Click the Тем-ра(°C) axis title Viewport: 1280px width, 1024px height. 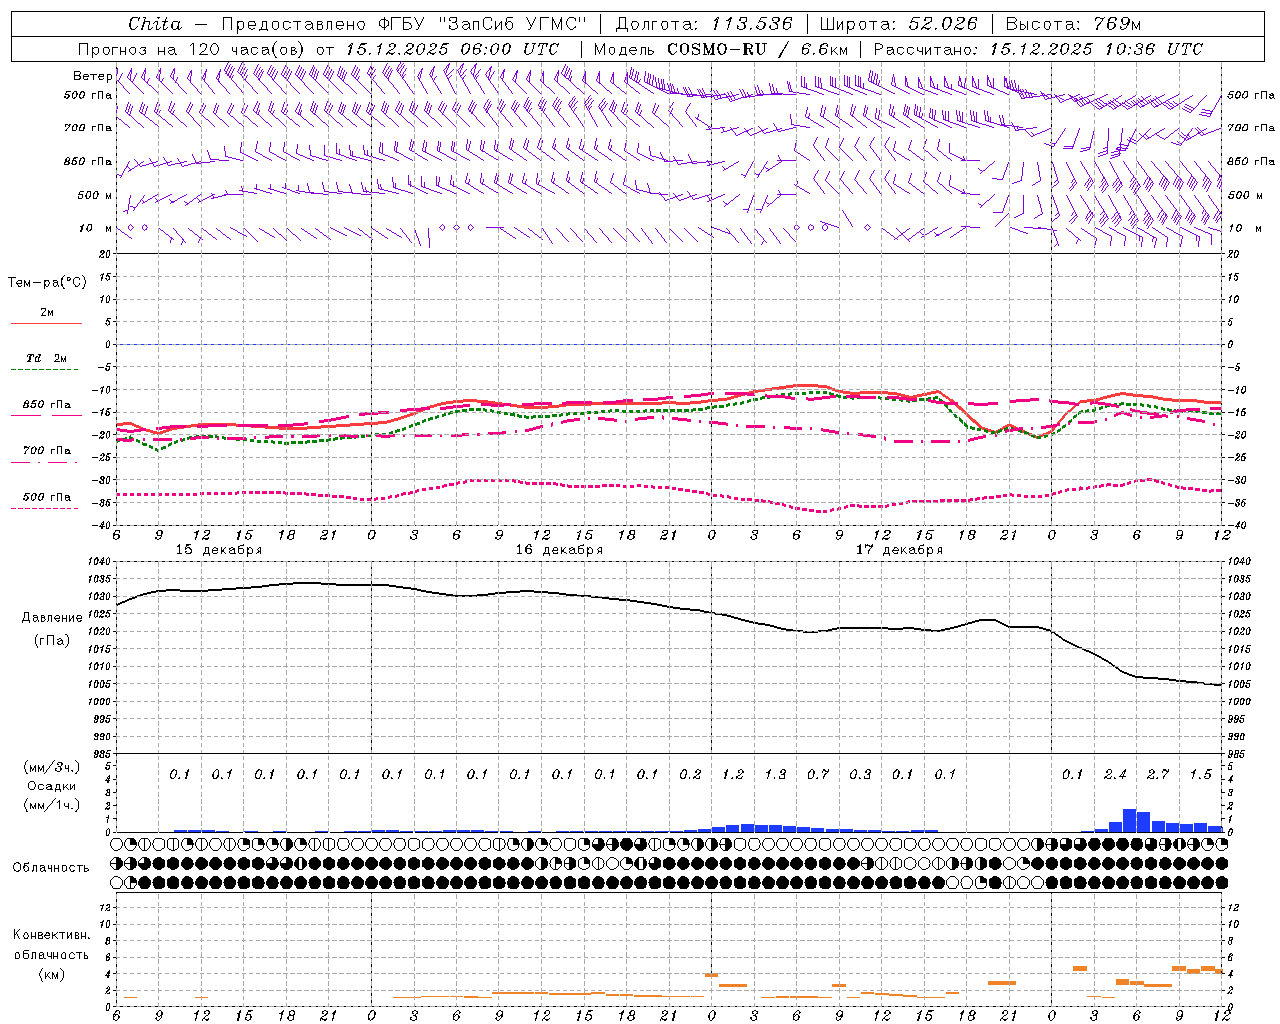coord(47,283)
